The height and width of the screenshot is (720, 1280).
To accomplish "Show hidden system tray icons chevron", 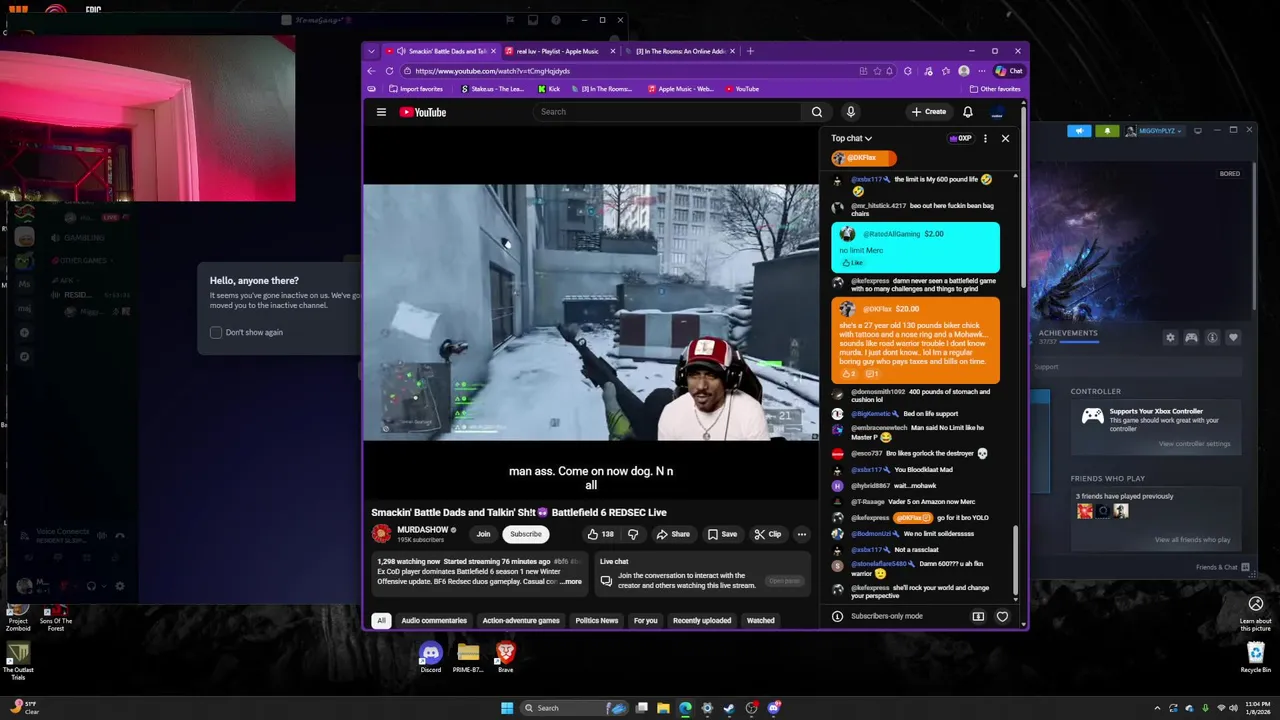I will (x=1158, y=708).
